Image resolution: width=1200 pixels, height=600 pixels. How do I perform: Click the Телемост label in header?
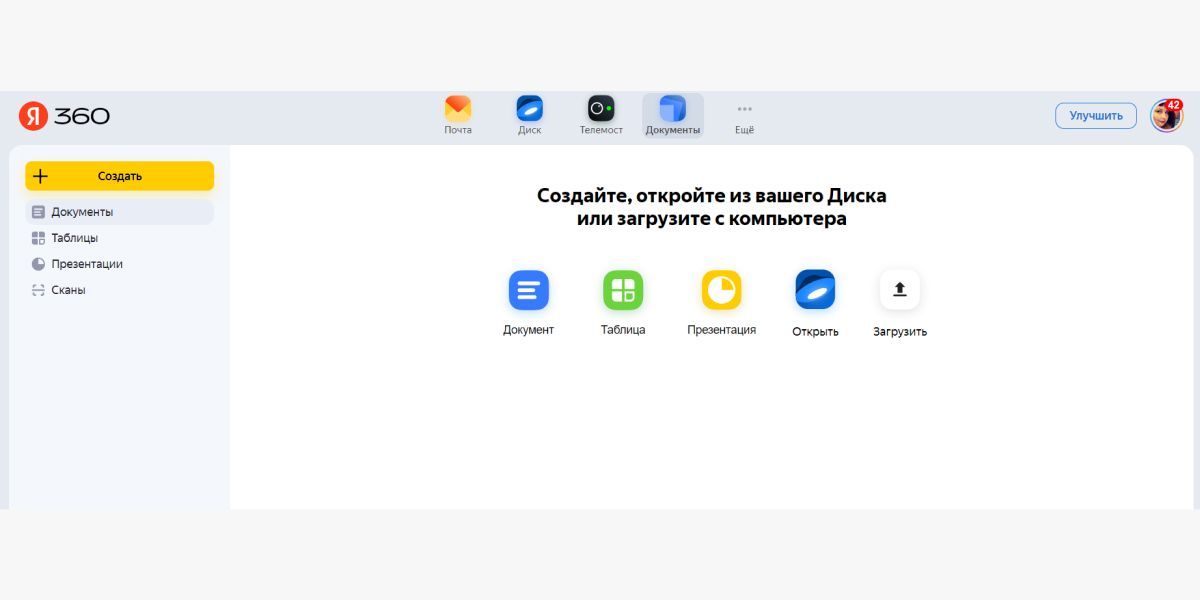601,130
